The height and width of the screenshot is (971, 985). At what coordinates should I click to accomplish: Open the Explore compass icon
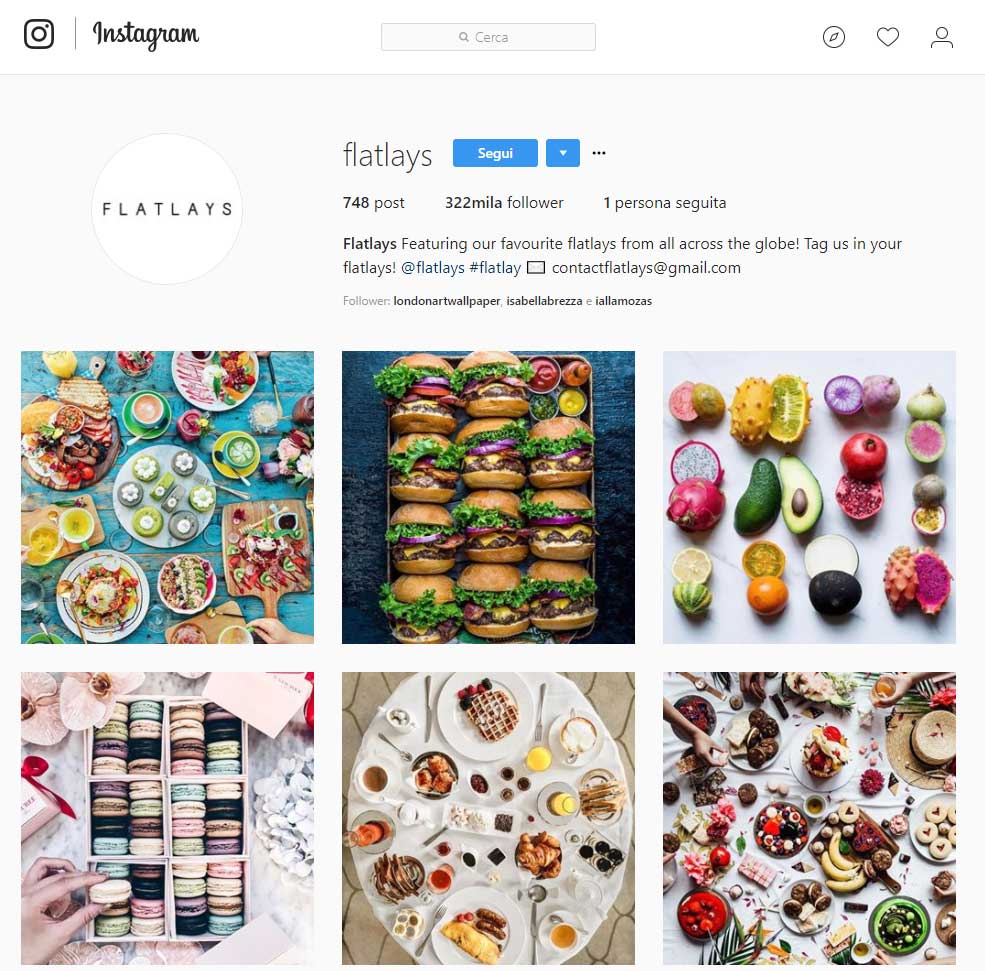click(x=834, y=37)
